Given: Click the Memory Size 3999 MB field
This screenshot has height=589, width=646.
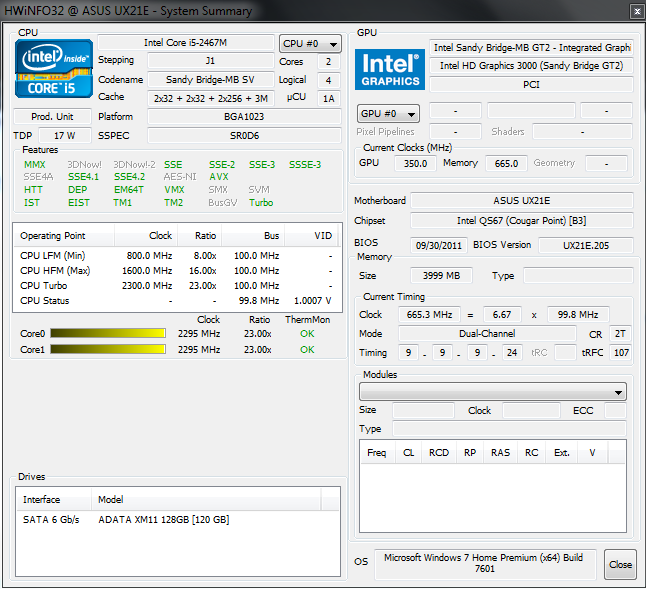Looking at the screenshot, I should point(441,276).
